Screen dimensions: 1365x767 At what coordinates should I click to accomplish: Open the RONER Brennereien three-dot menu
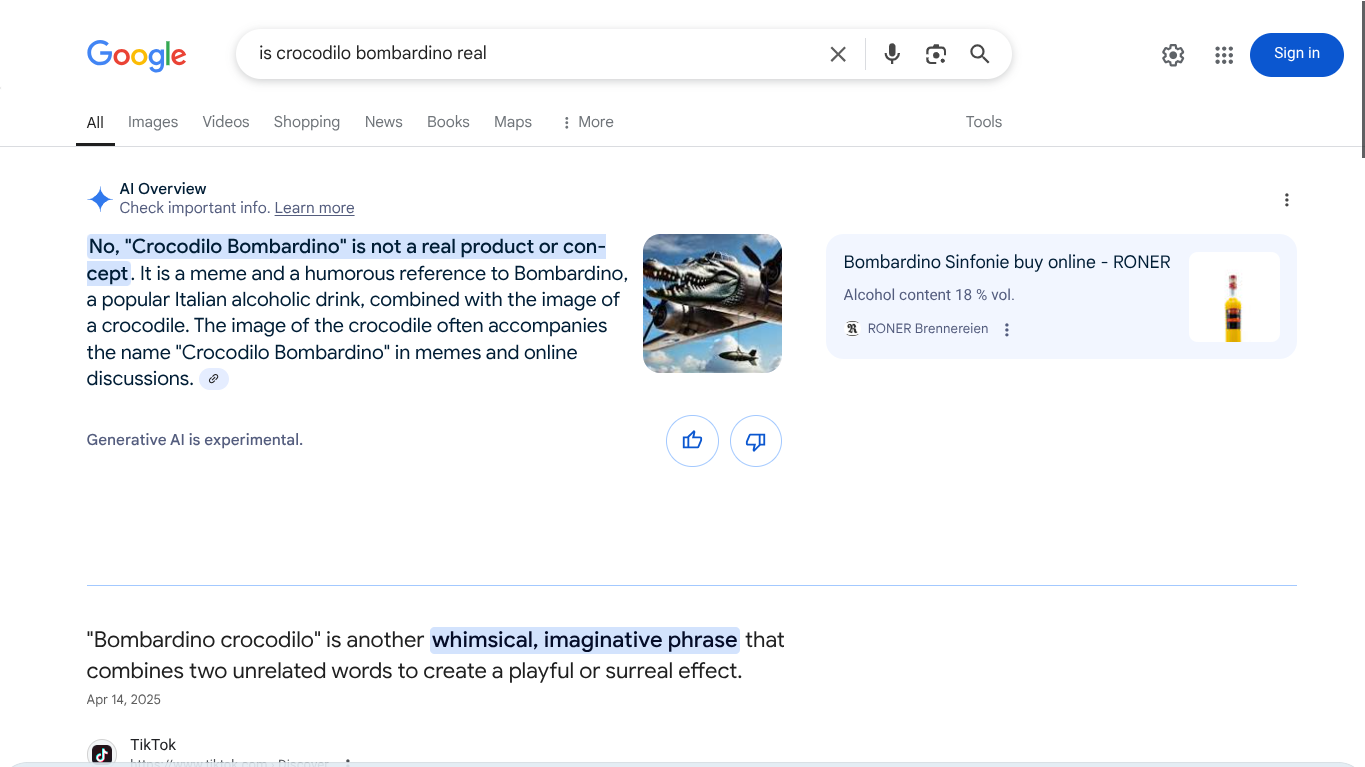click(x=1007, y=329)
